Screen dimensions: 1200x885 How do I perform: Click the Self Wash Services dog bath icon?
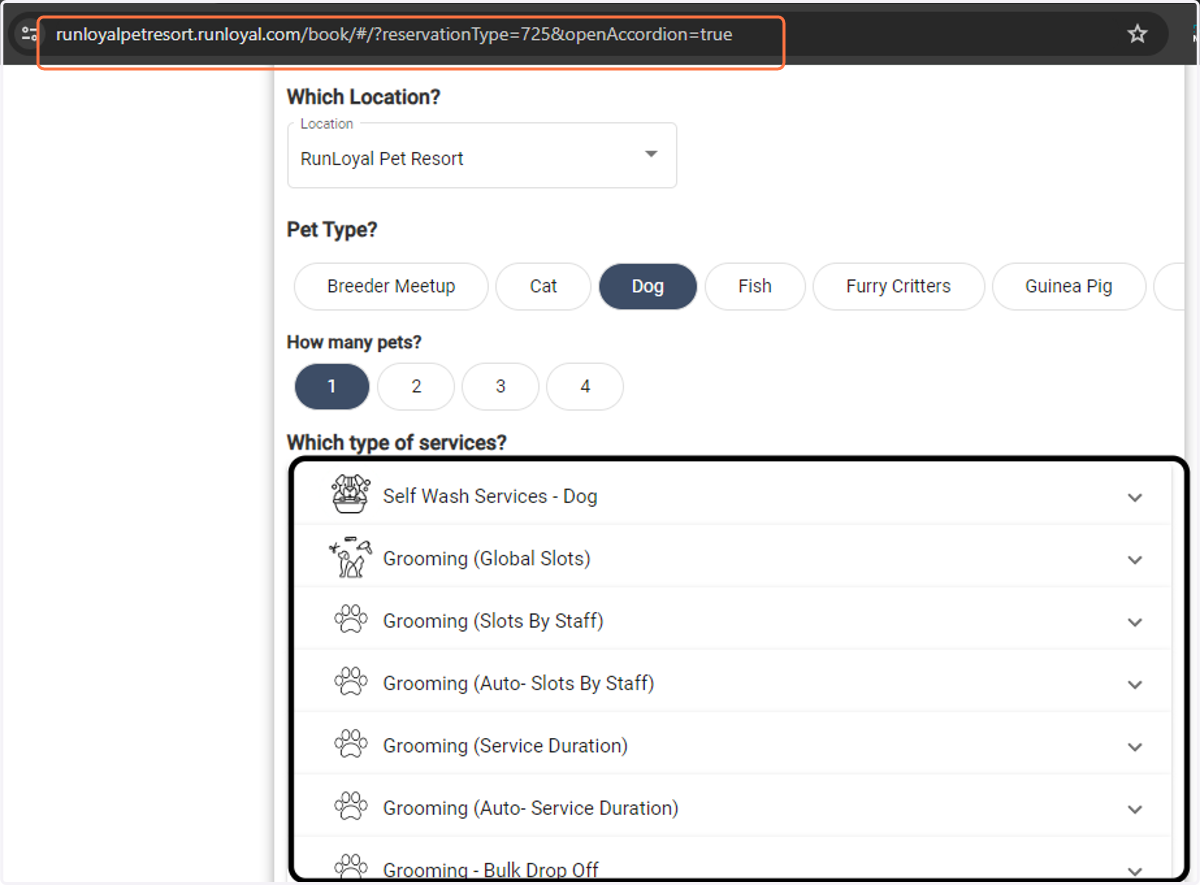350,495
